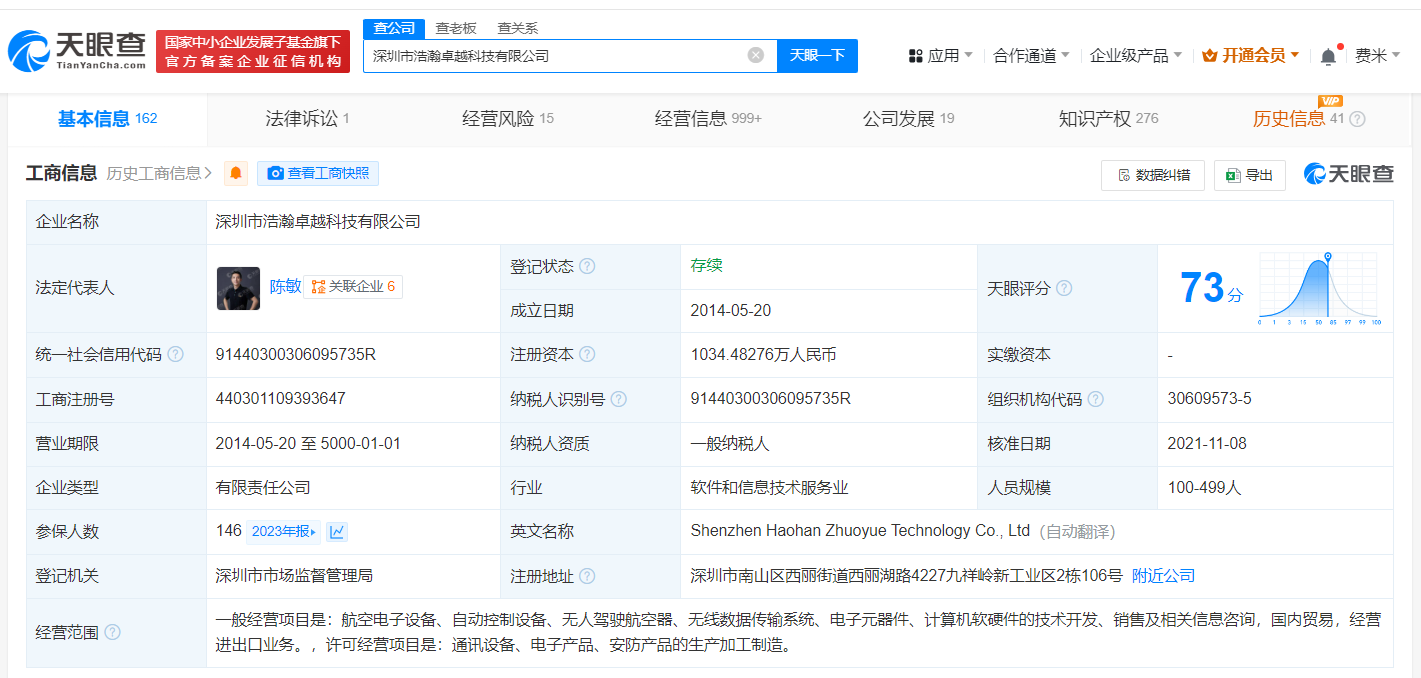
Task: Select the 查老板 search tab
Action: point(456,28)
